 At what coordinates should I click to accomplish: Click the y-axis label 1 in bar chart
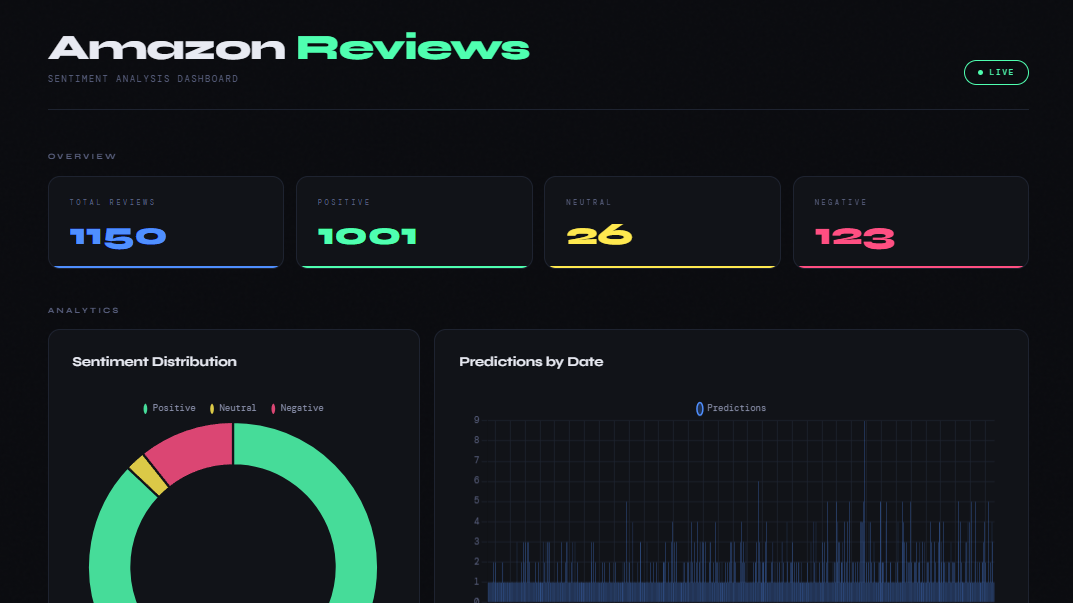476,582
